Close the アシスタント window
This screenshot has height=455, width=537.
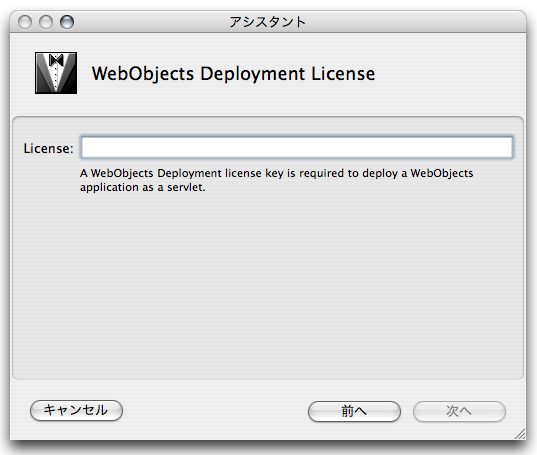[x=25, y=22]
